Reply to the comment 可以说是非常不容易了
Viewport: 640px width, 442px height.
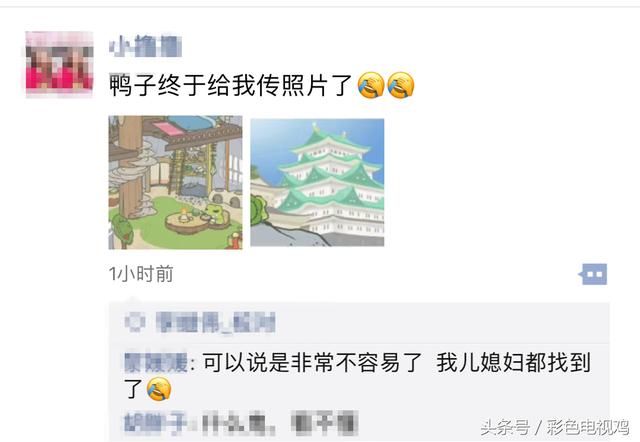(312, 362)
